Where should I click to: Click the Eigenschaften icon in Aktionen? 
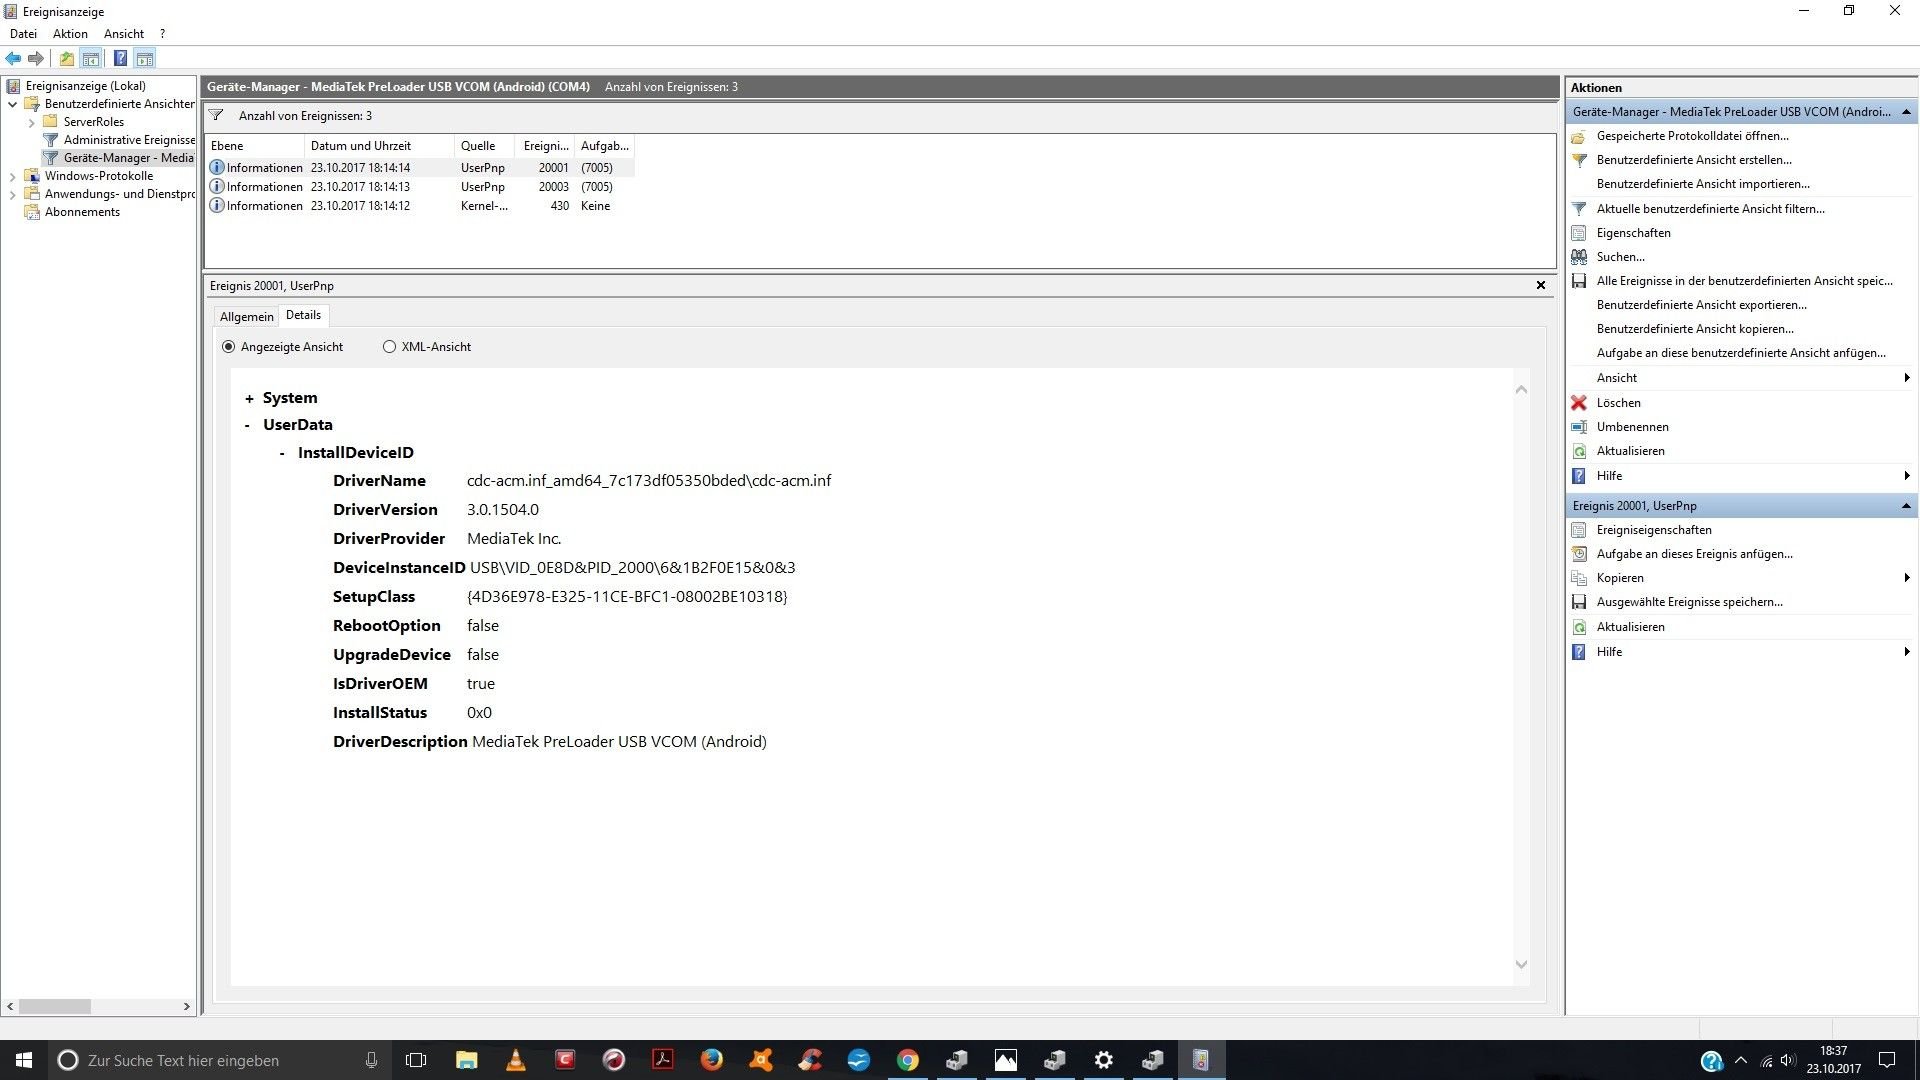pos(1579,232)
